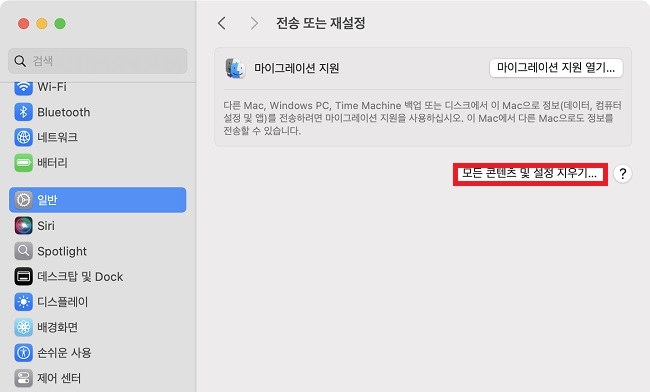Select the 손쉬운 사용 accessibility icon
This screenshot has width=650, height=392.
[23, 353]
